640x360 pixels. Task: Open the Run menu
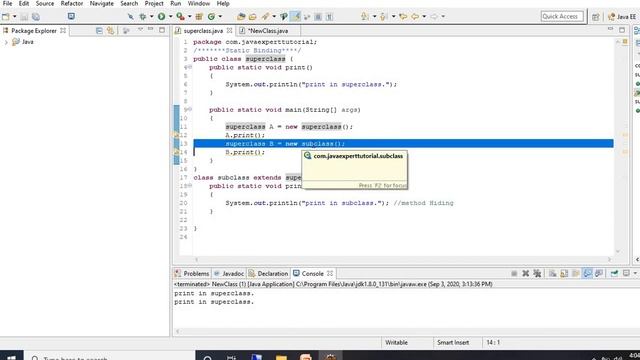(x=176, y=4)
